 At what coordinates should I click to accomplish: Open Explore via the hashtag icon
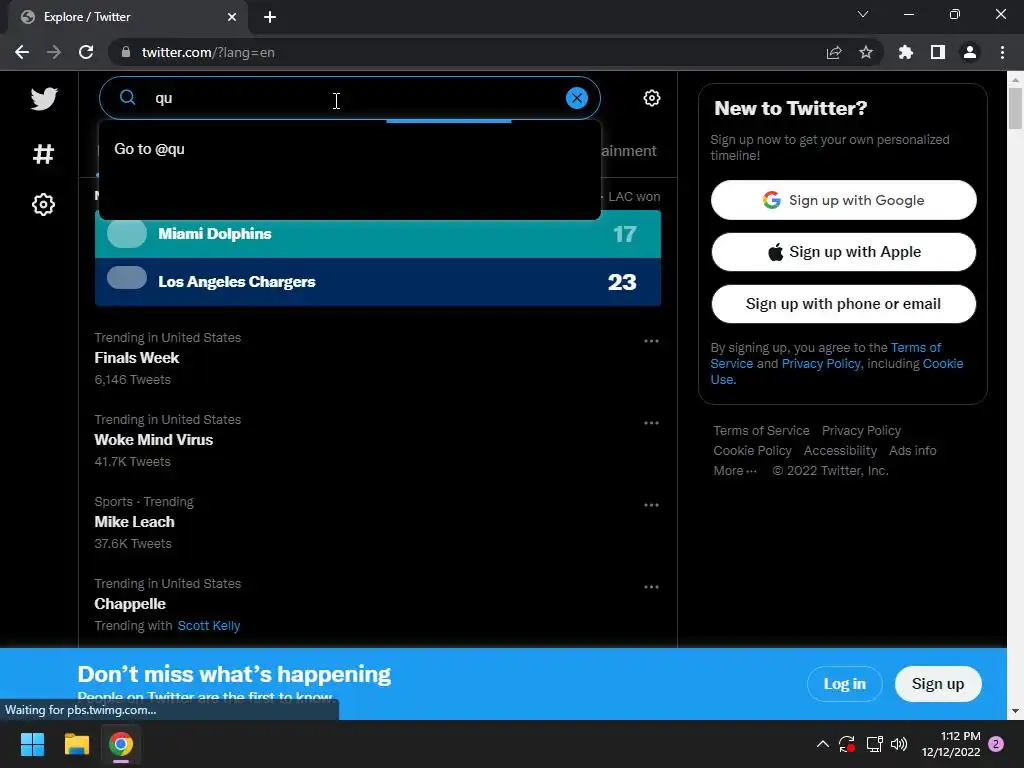(x=43, y=154)
